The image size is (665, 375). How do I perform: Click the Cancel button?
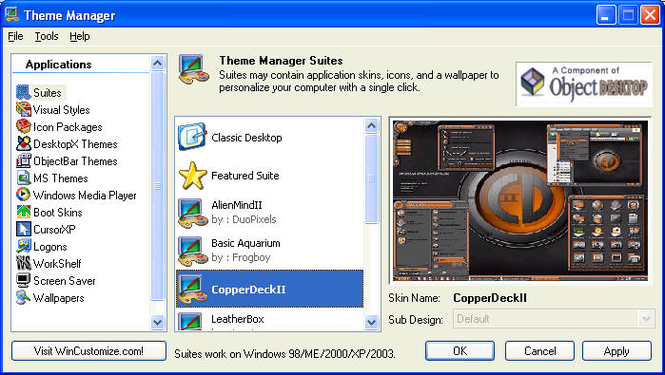point(539,351)
